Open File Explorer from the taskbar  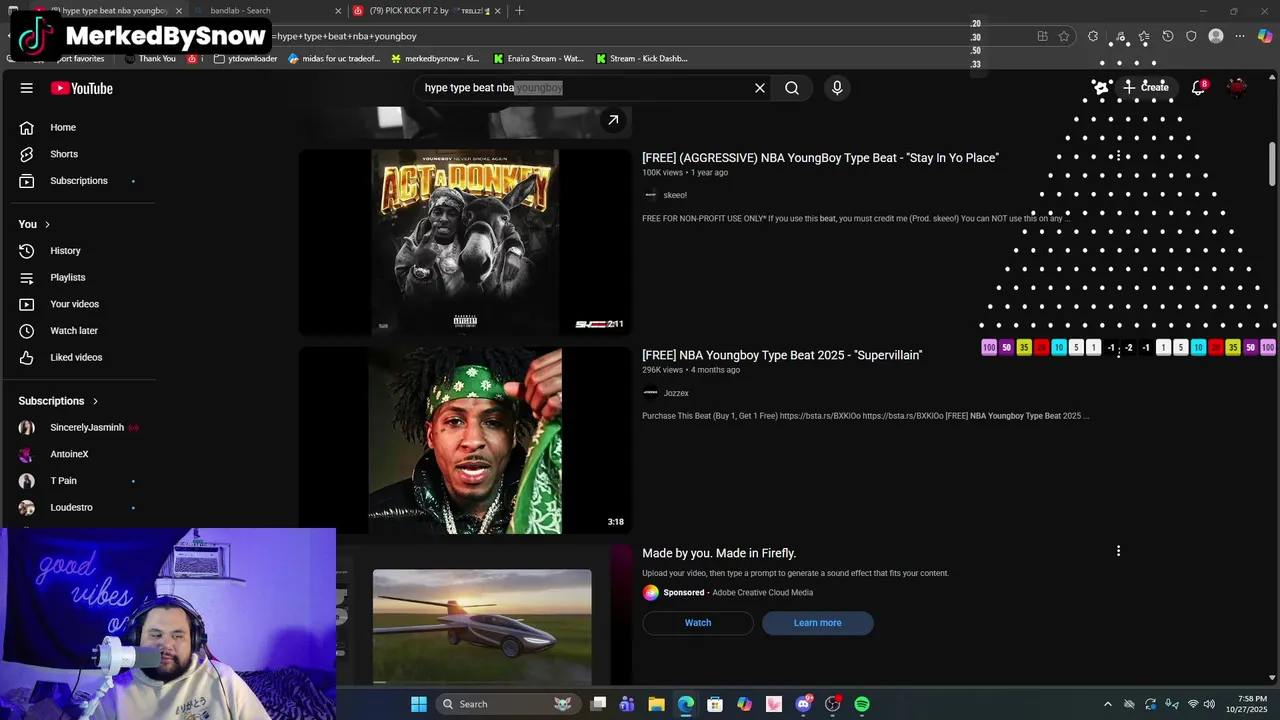(656, 704)
